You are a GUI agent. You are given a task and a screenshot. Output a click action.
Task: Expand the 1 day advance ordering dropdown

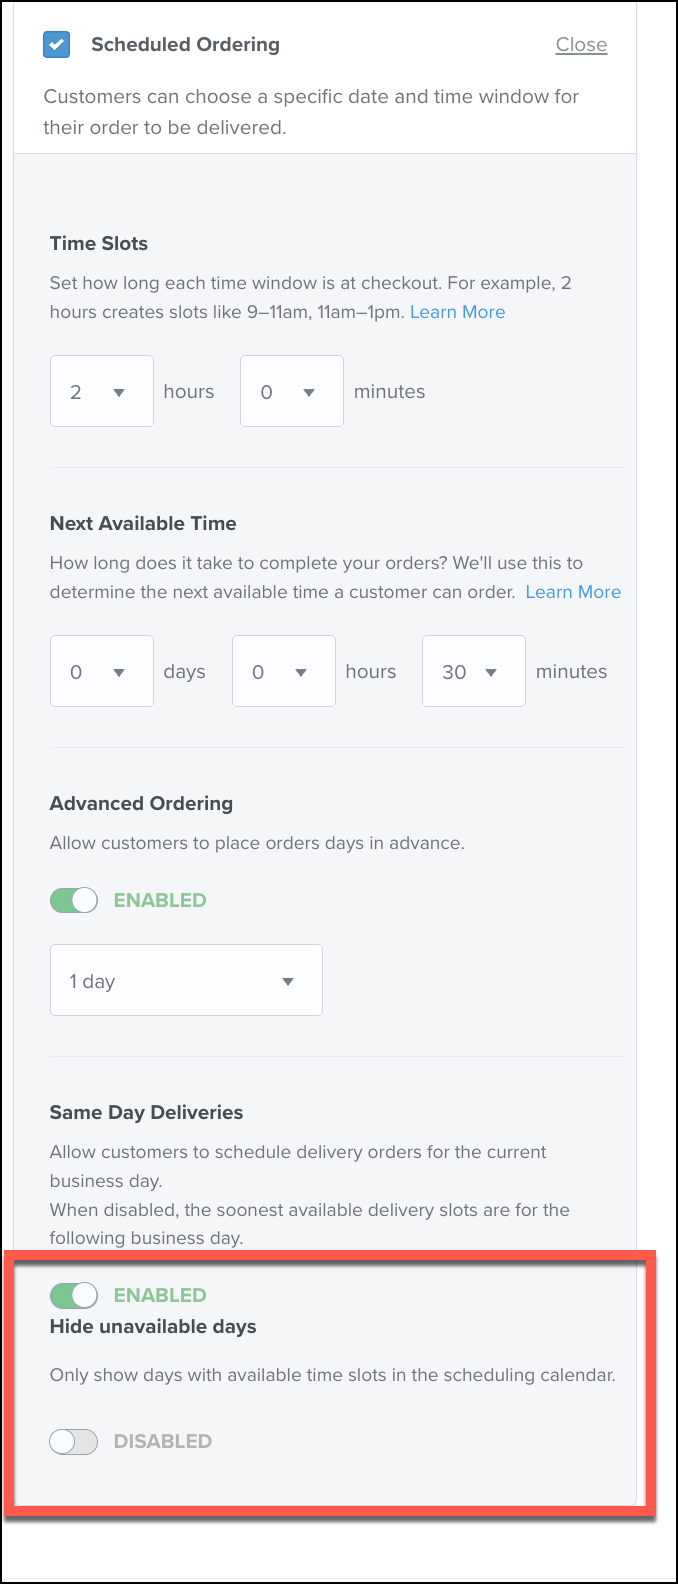[186, 980]
